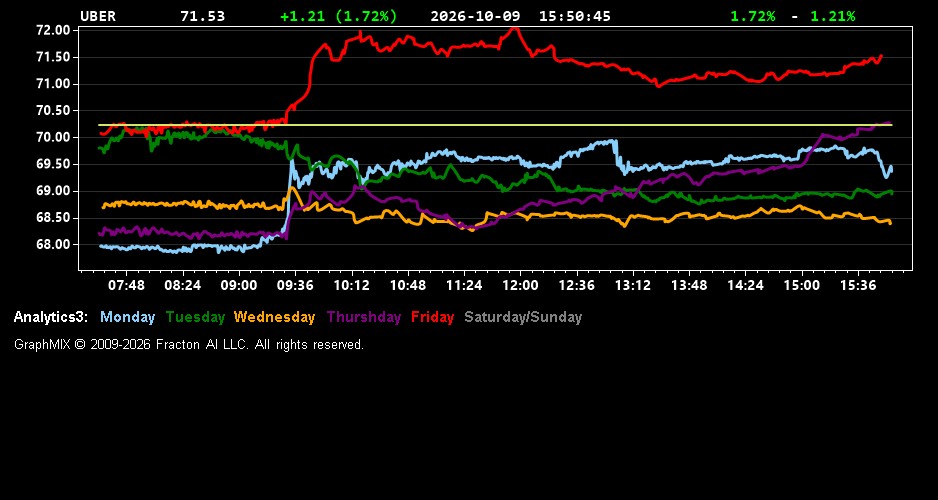Click the 14:24 time axis label
This screenshot has width=938, height=500.
tap(745, 286)
